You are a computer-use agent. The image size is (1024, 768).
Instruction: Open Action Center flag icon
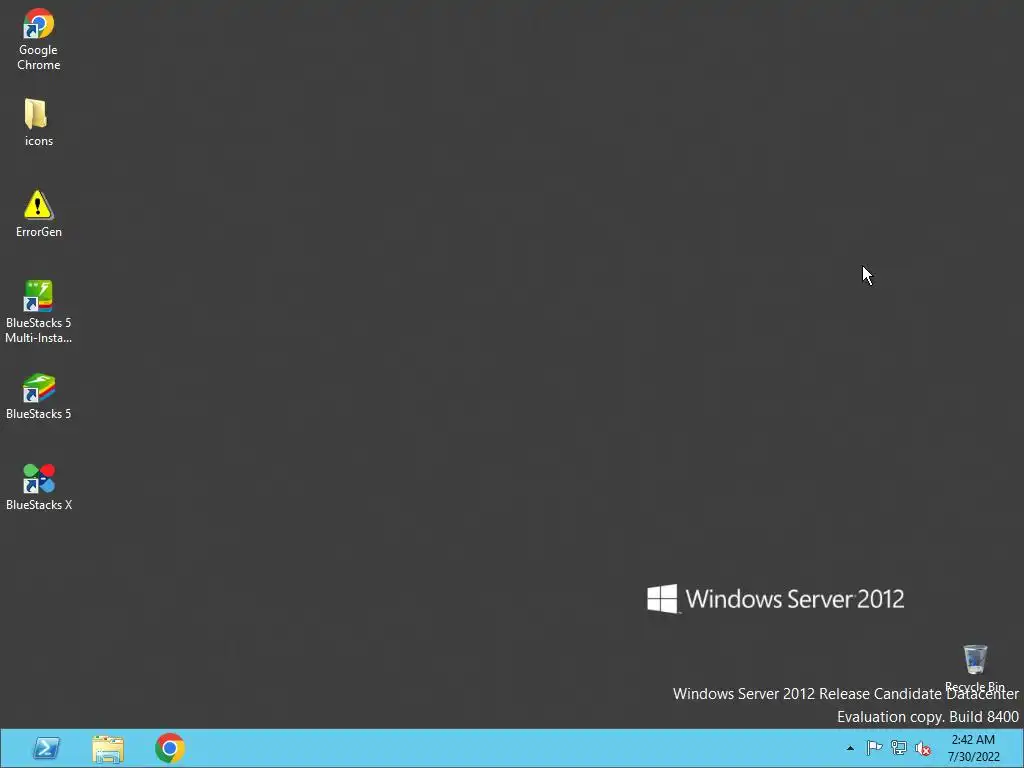coord(874,748)
